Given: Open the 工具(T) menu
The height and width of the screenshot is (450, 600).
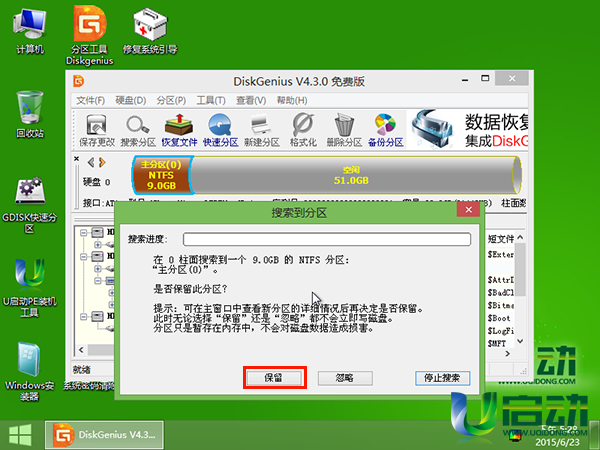Looking at the screenshot, I should click(x=211, y=101).
